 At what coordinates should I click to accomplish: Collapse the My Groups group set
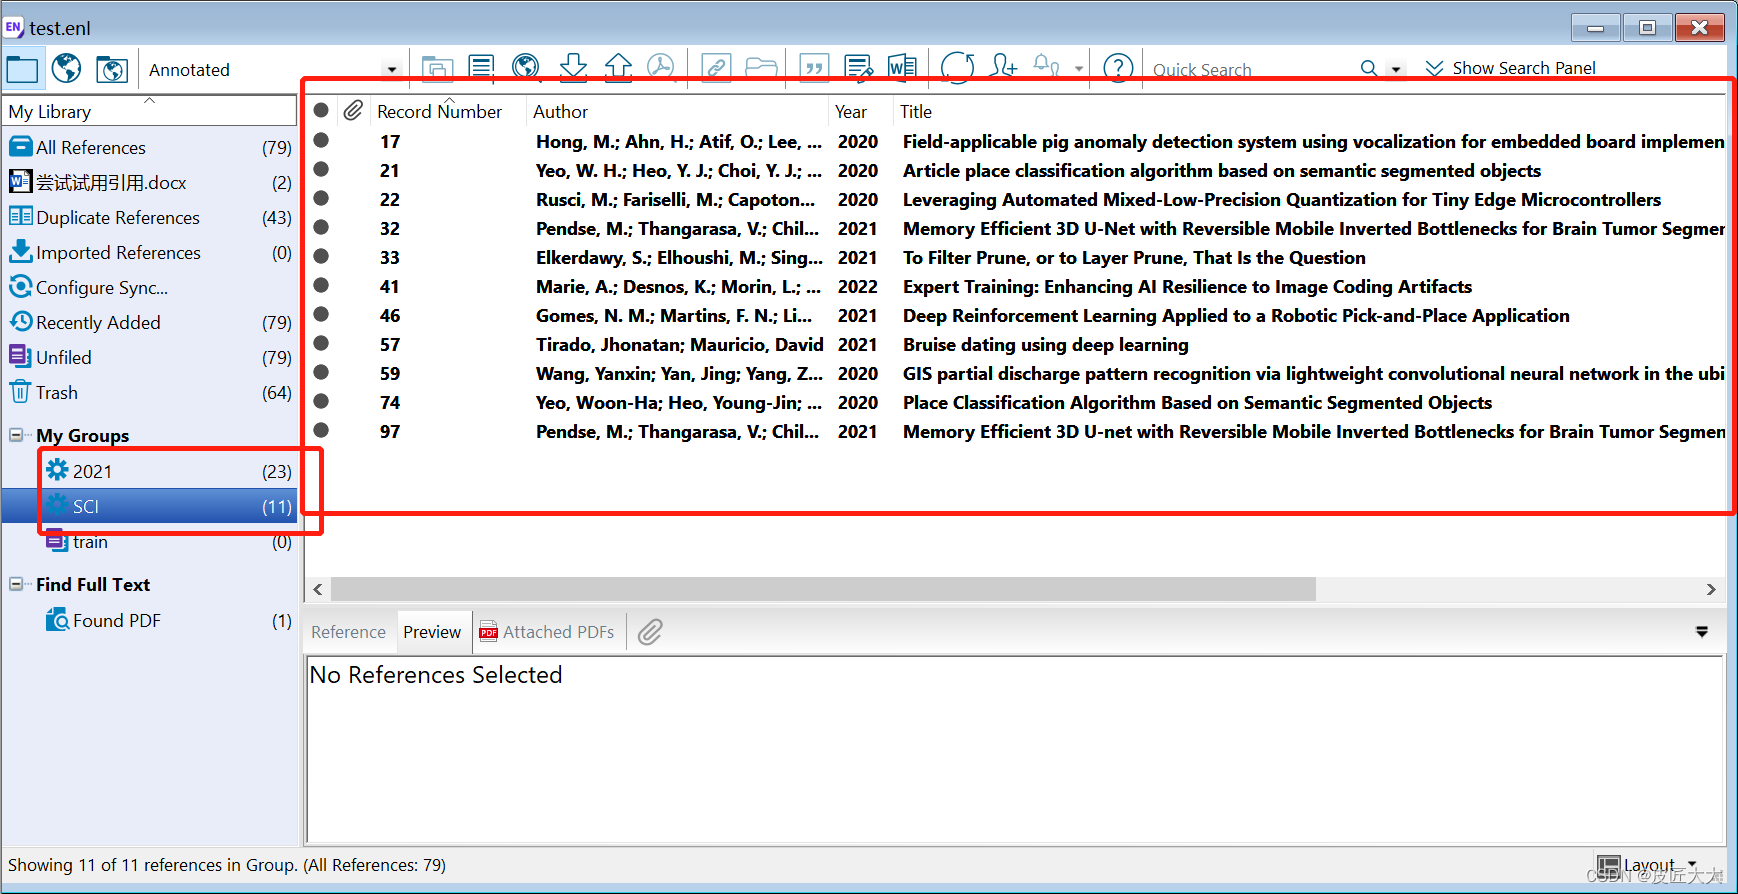tap(16, 435)
